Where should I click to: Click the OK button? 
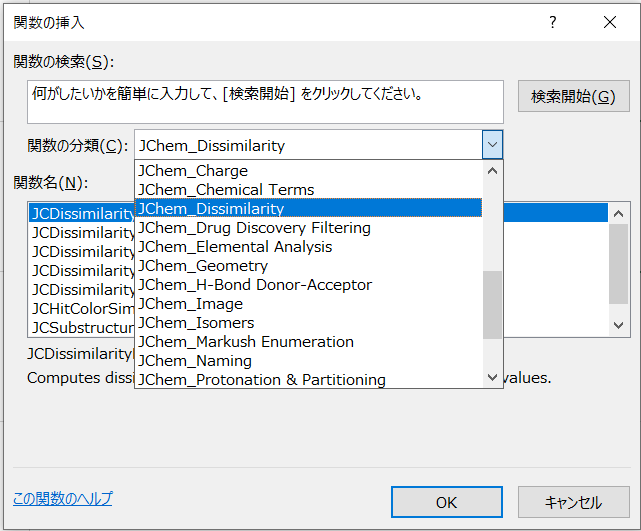coord(447,502)
